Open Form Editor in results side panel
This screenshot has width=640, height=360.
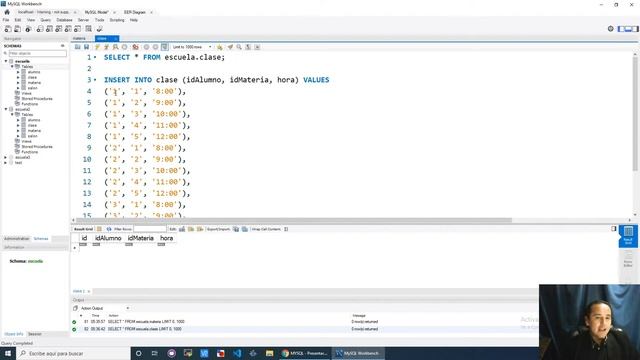[628, 260]
